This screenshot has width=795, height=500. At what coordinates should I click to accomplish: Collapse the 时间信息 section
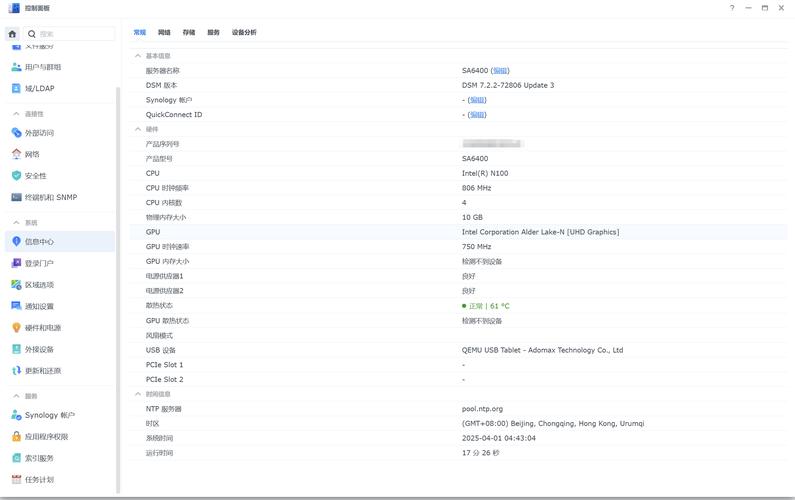tap(138, 394)
